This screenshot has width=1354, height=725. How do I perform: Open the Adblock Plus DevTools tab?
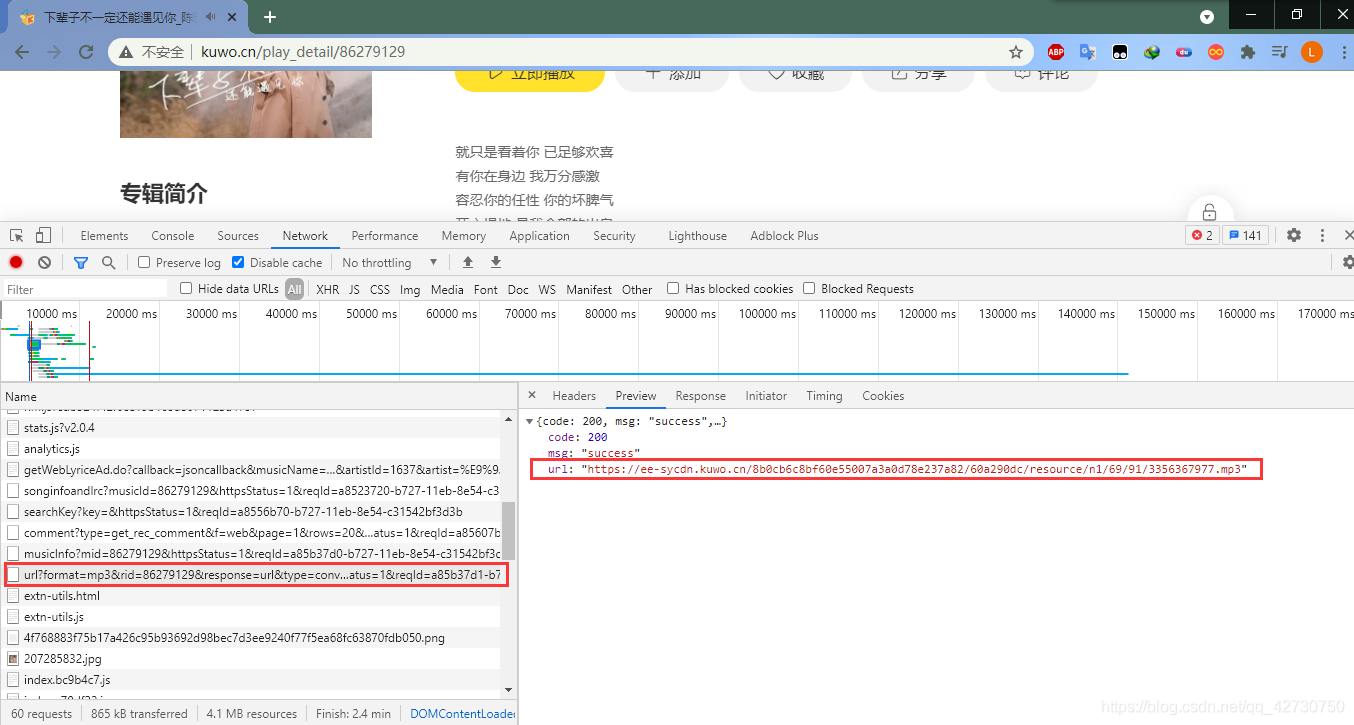pyautogui.click(x=784, y=235)
